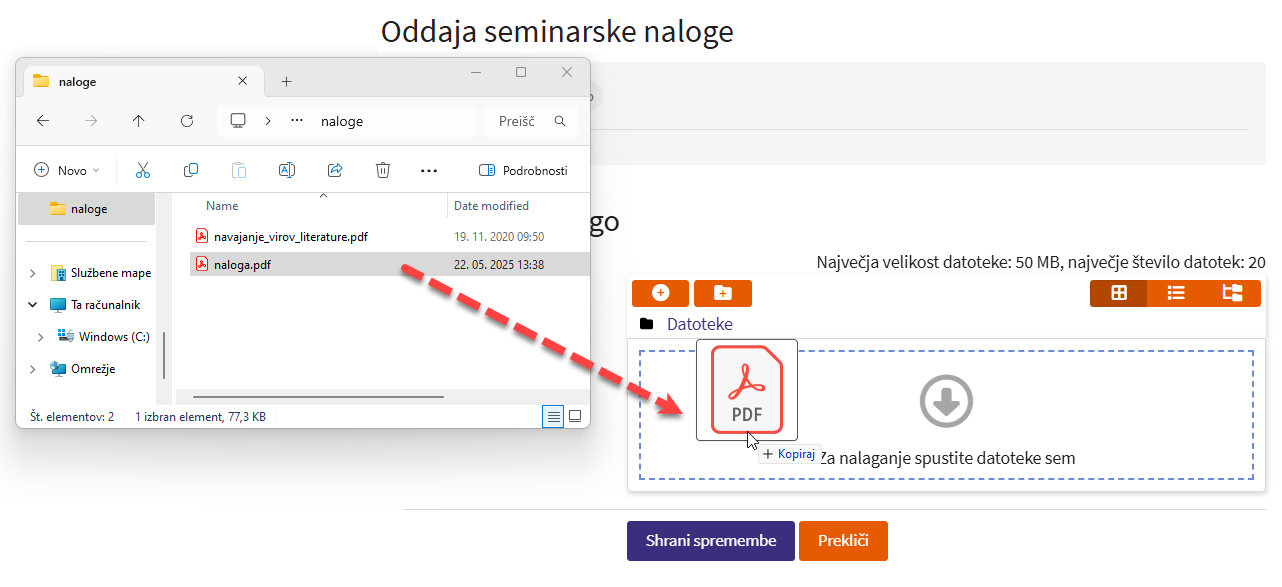Image resolution: width=1282 pixels, height=587 pixels.
Task: Select the navajanje_virov_literature.pdf file
Action: click(x=290, y=237)
